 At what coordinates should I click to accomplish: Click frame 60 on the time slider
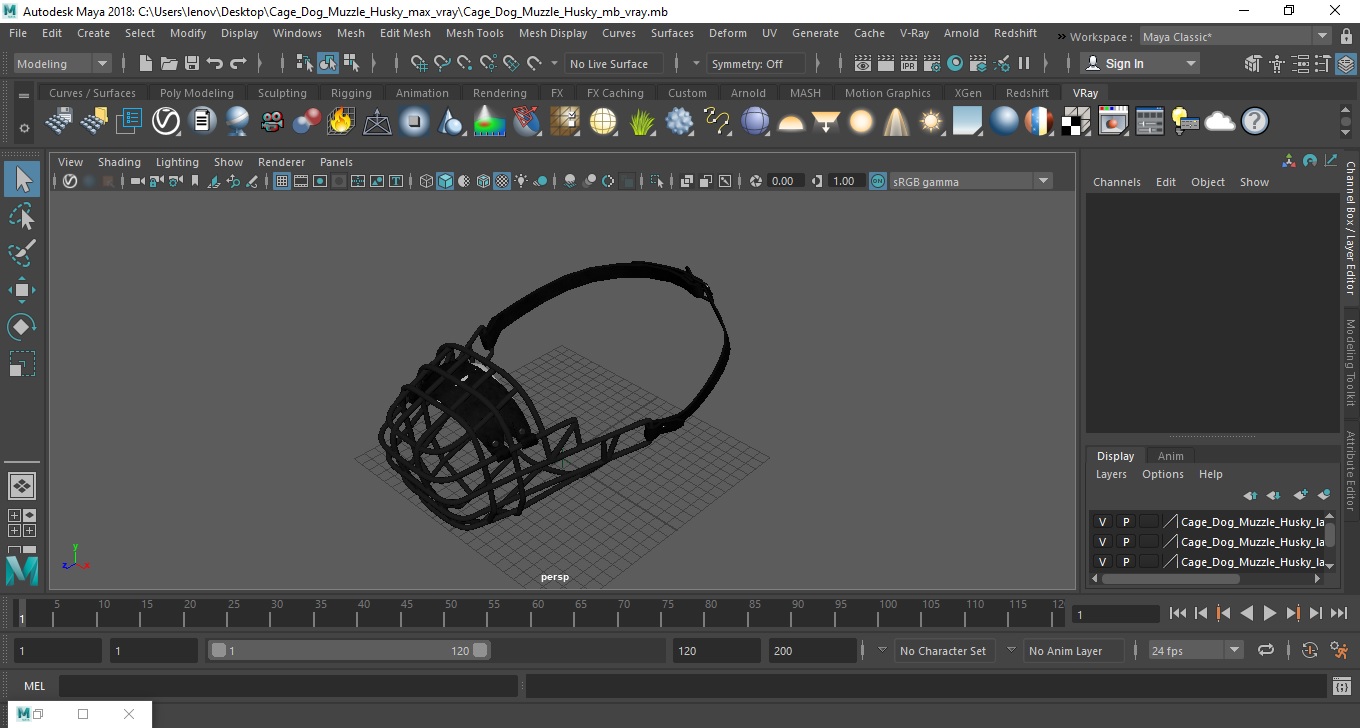tap(537, 613)
